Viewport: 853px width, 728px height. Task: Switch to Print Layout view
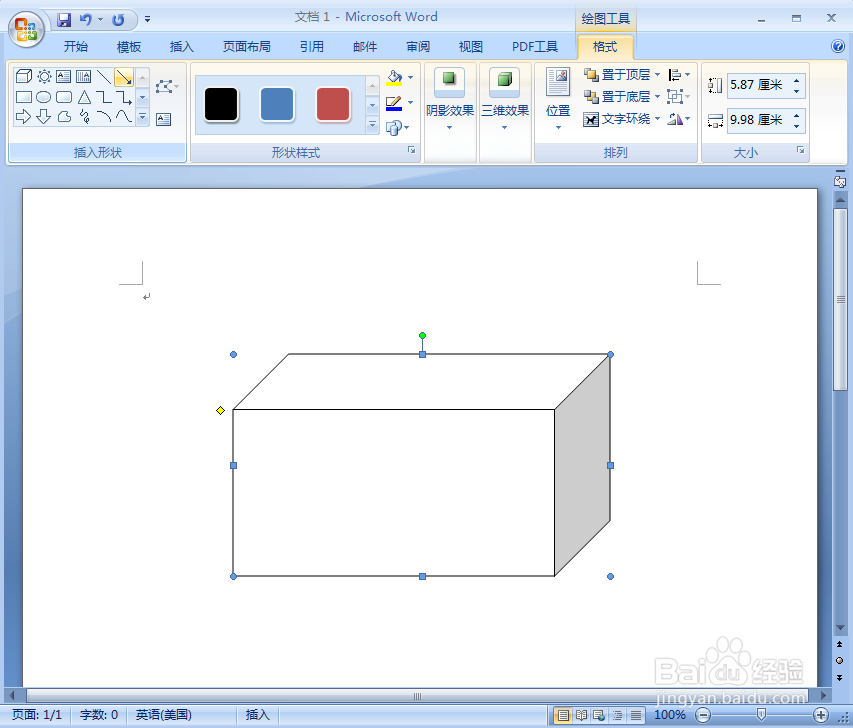click(564, 715)
